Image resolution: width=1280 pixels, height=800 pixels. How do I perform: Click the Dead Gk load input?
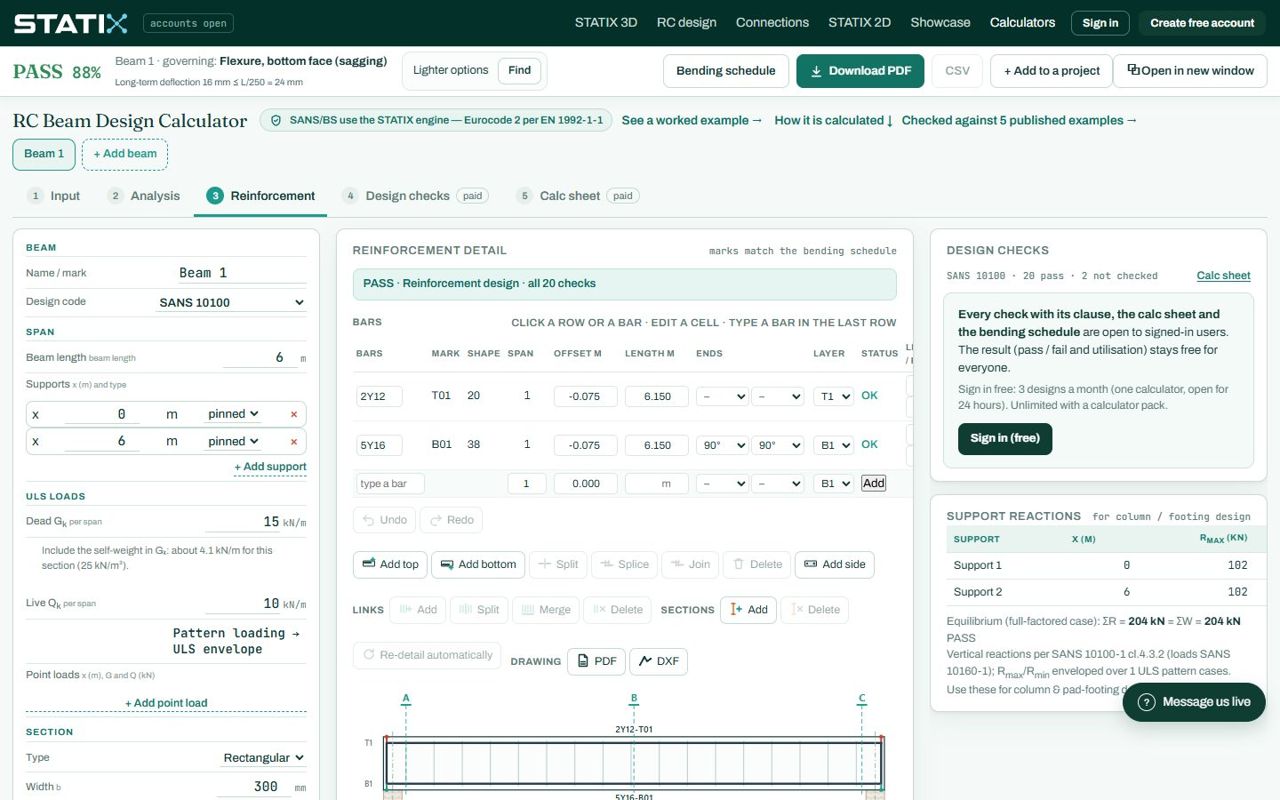pos(243,521)
